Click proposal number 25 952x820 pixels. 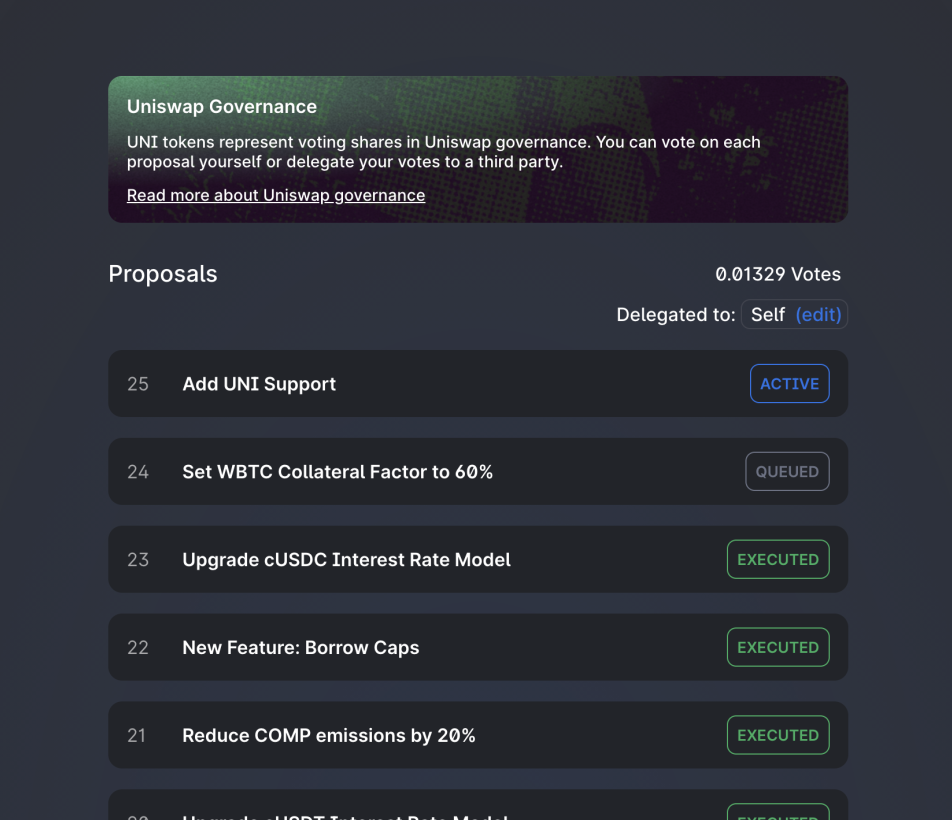[138, 384]
